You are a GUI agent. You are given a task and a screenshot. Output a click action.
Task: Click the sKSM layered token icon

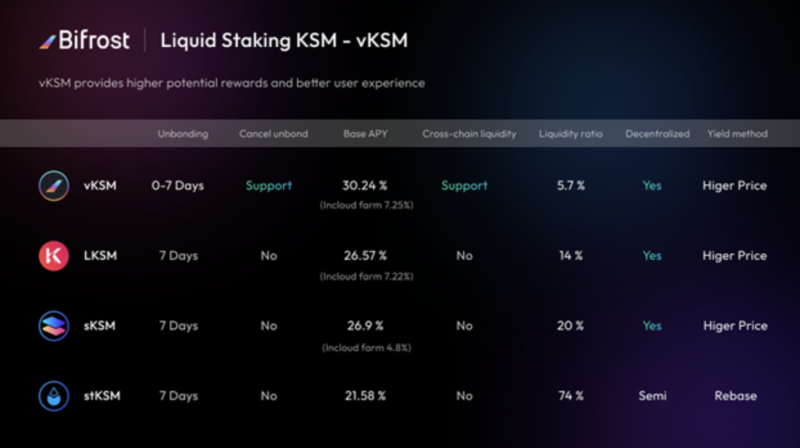[x=54, y=326]
